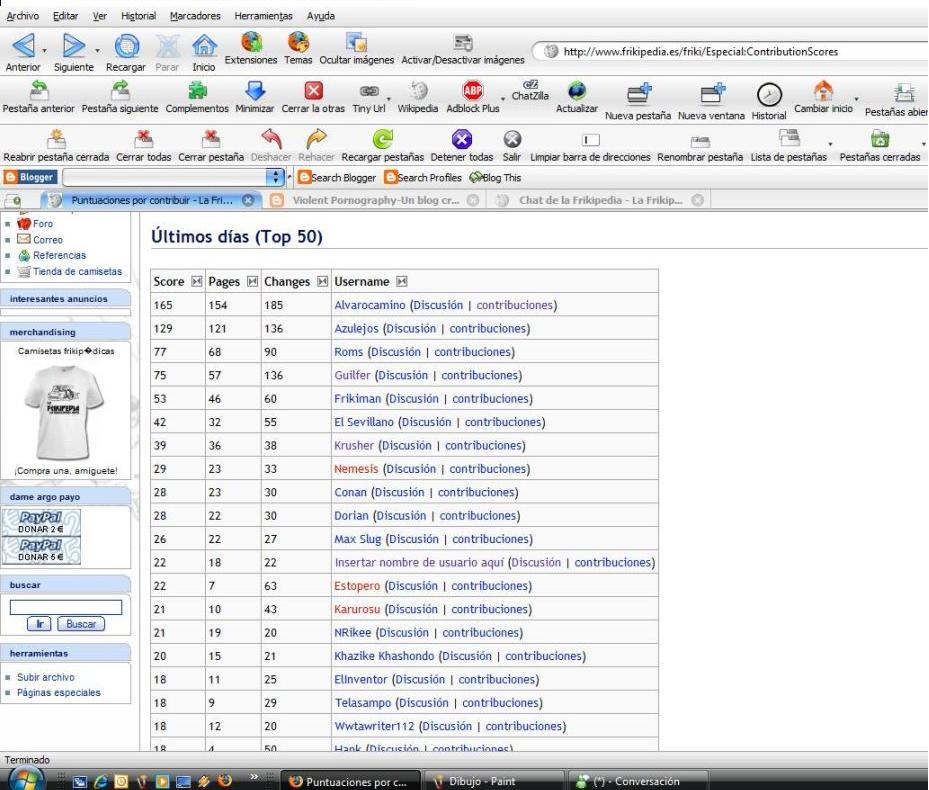Open Alvarocamino's user page link
The width and height of the screenshot is (929, 790).
370,305
